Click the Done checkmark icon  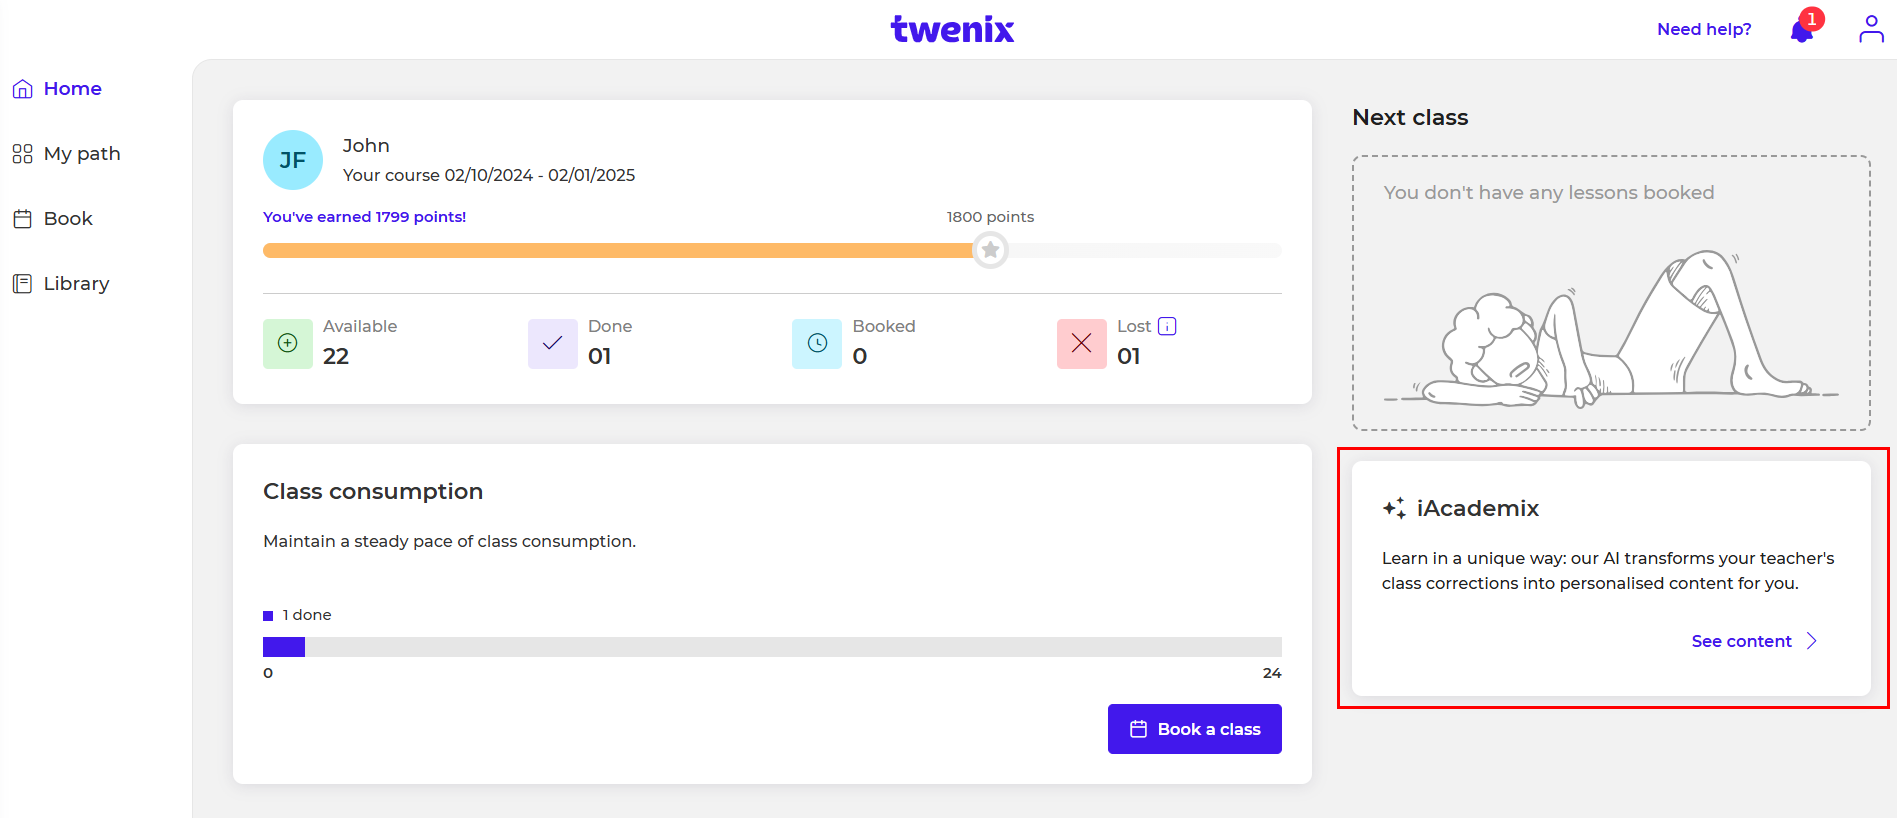click(x=552, y=343)
